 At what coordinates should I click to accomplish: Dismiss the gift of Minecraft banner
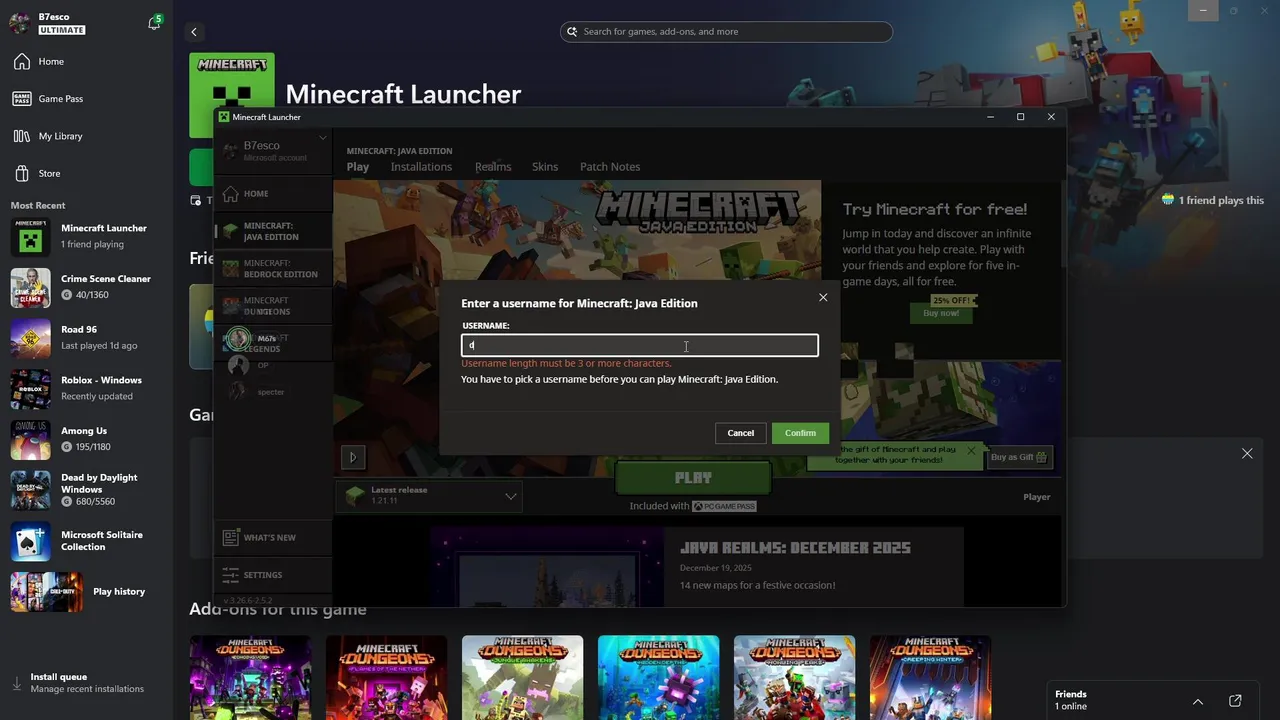(971, 451)
